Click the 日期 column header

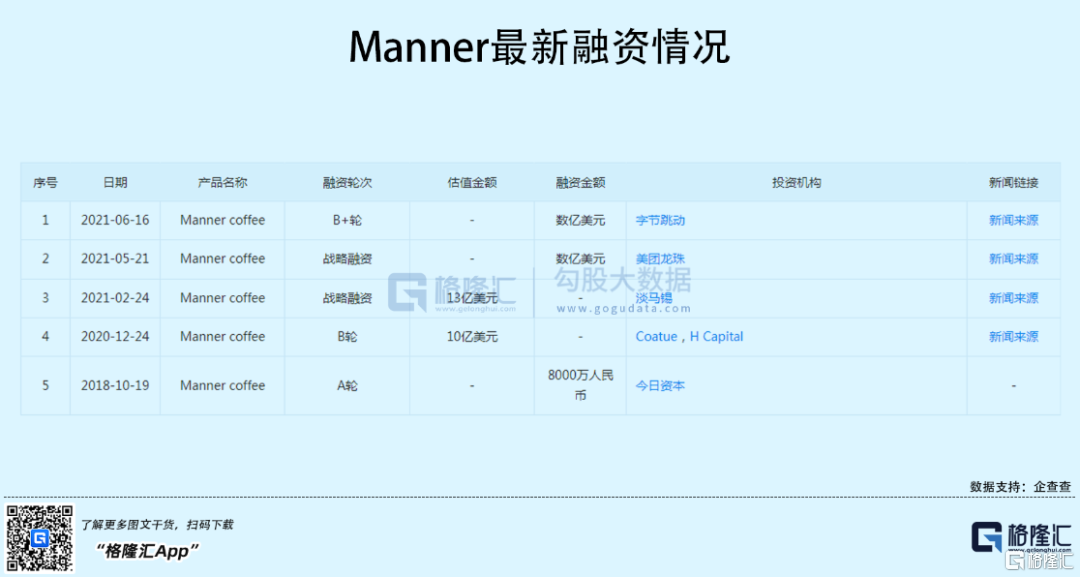pyautogui.click(x=115, y=183)
